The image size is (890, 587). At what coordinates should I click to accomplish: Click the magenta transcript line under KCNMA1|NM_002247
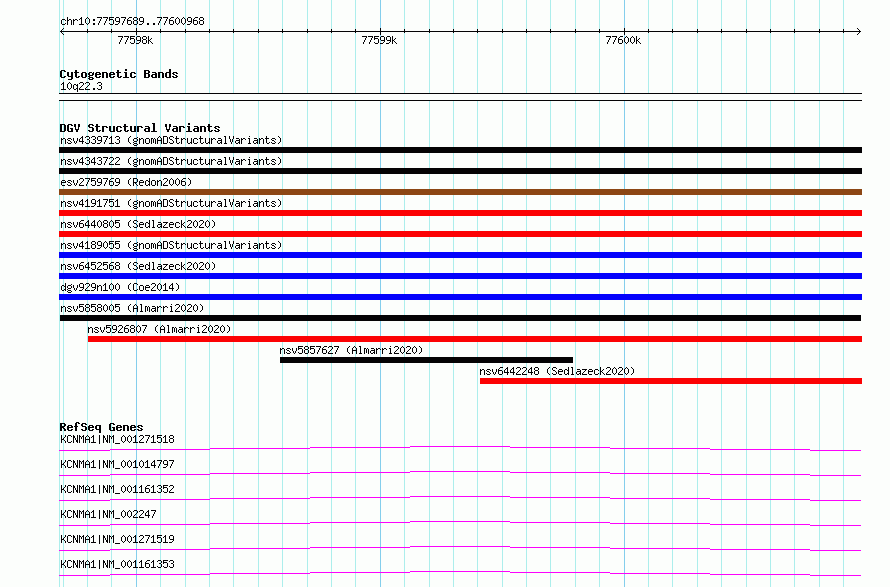tap(460, 523)
